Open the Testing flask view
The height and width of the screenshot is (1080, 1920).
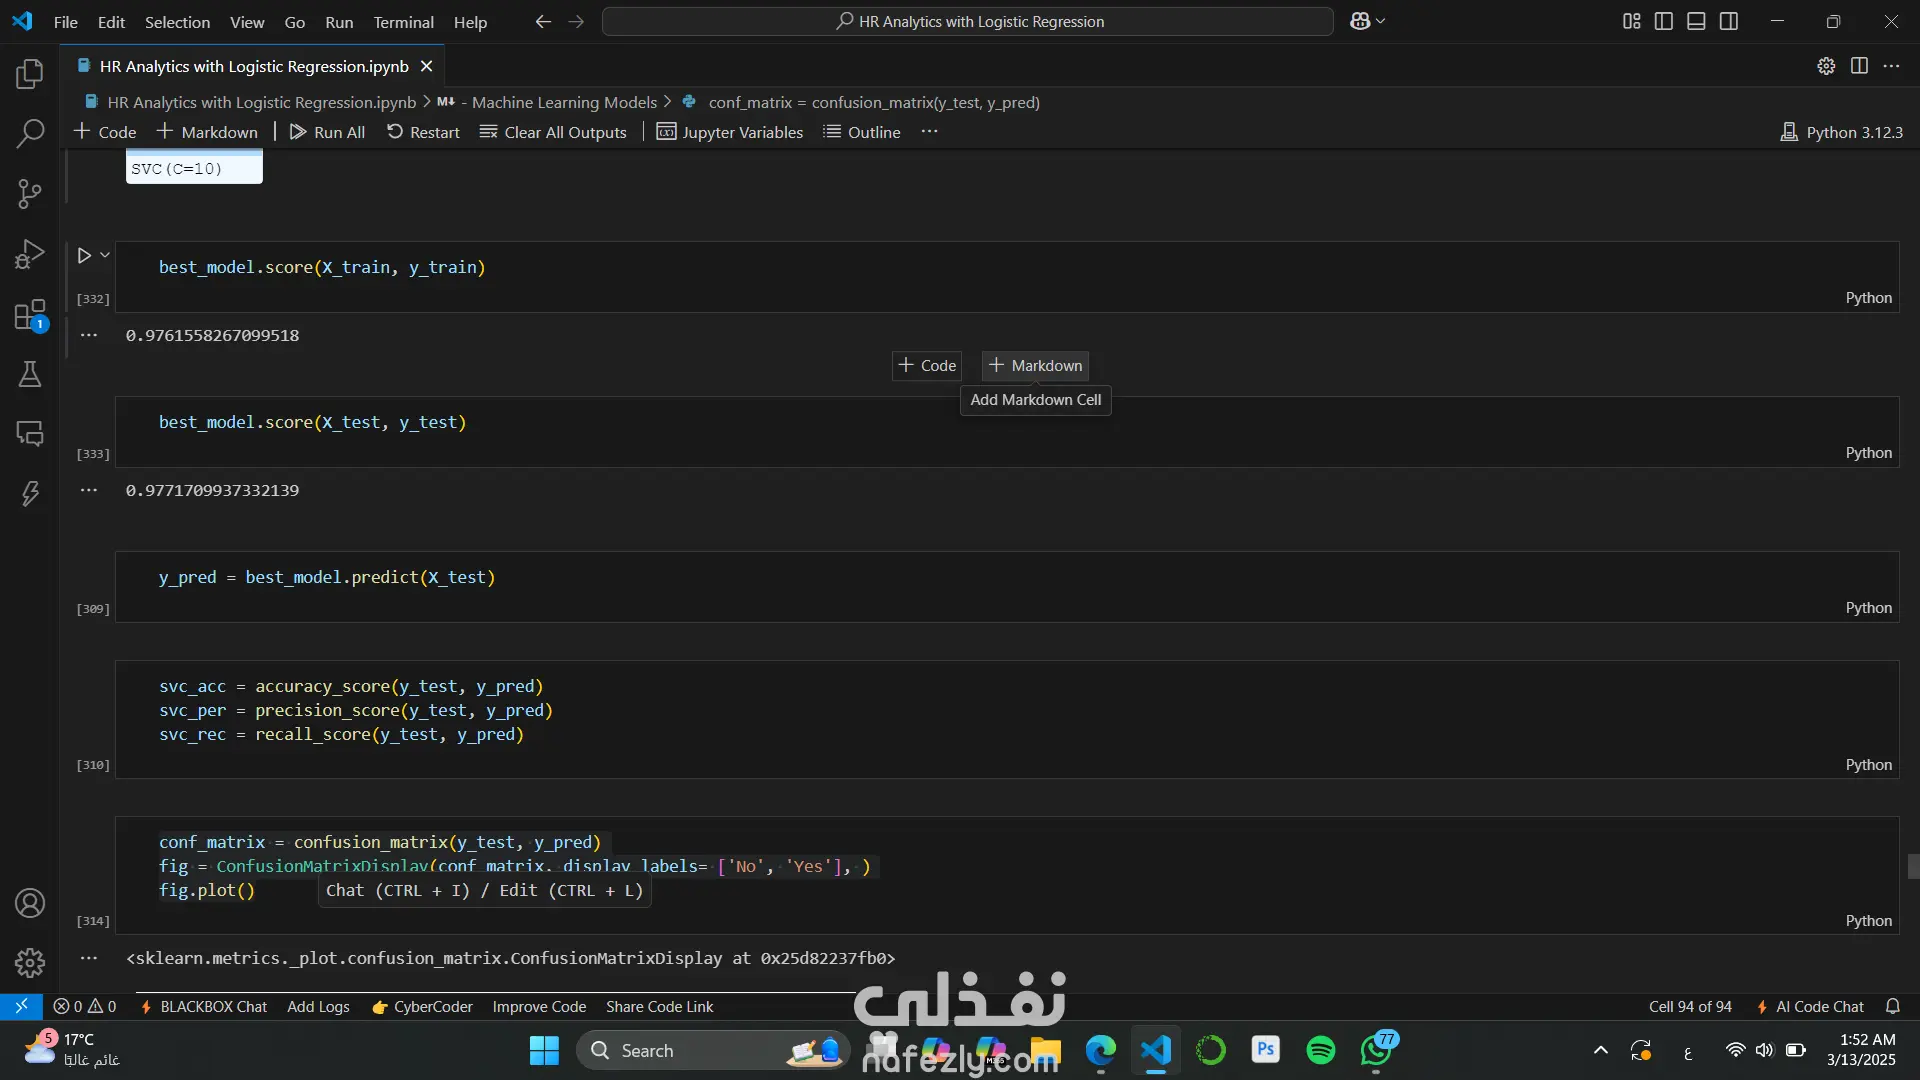30,374
